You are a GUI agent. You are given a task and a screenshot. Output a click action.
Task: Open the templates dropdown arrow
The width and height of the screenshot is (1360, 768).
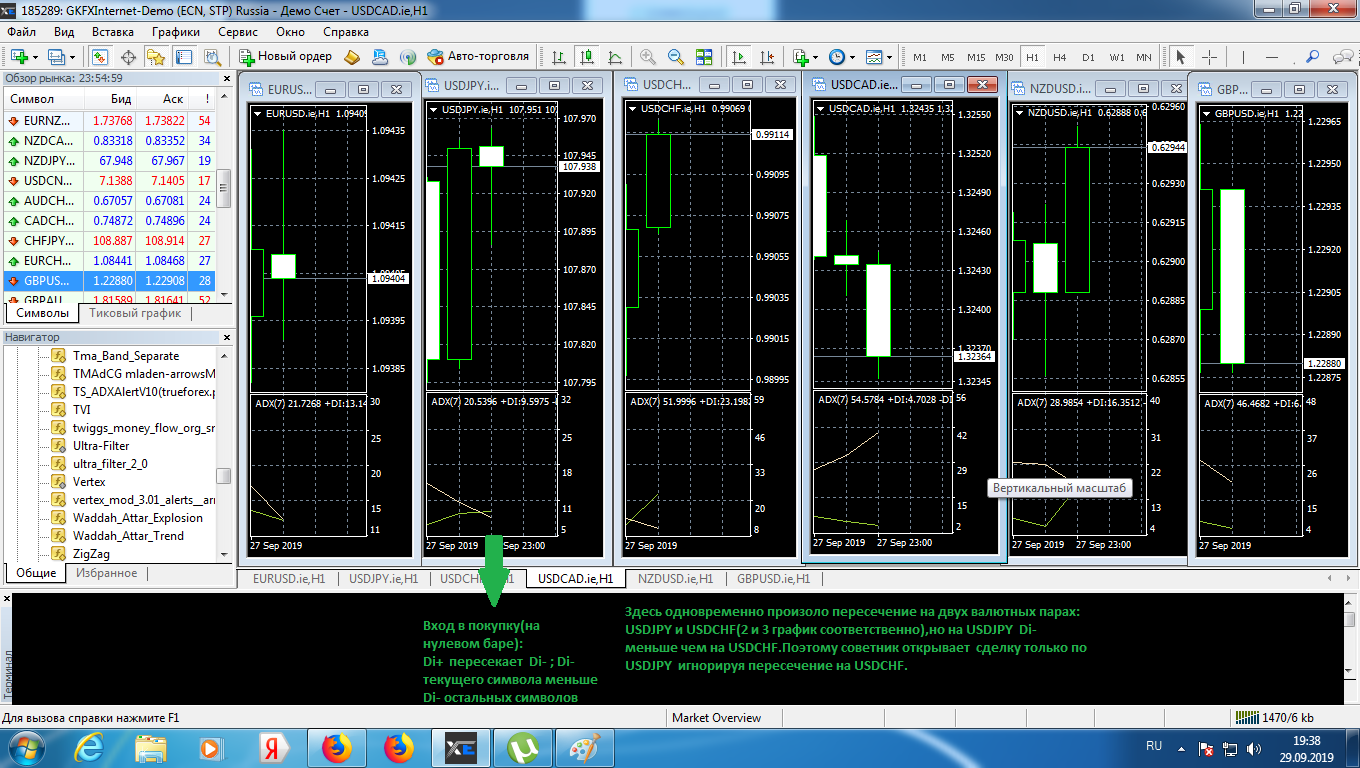[887, 57]
